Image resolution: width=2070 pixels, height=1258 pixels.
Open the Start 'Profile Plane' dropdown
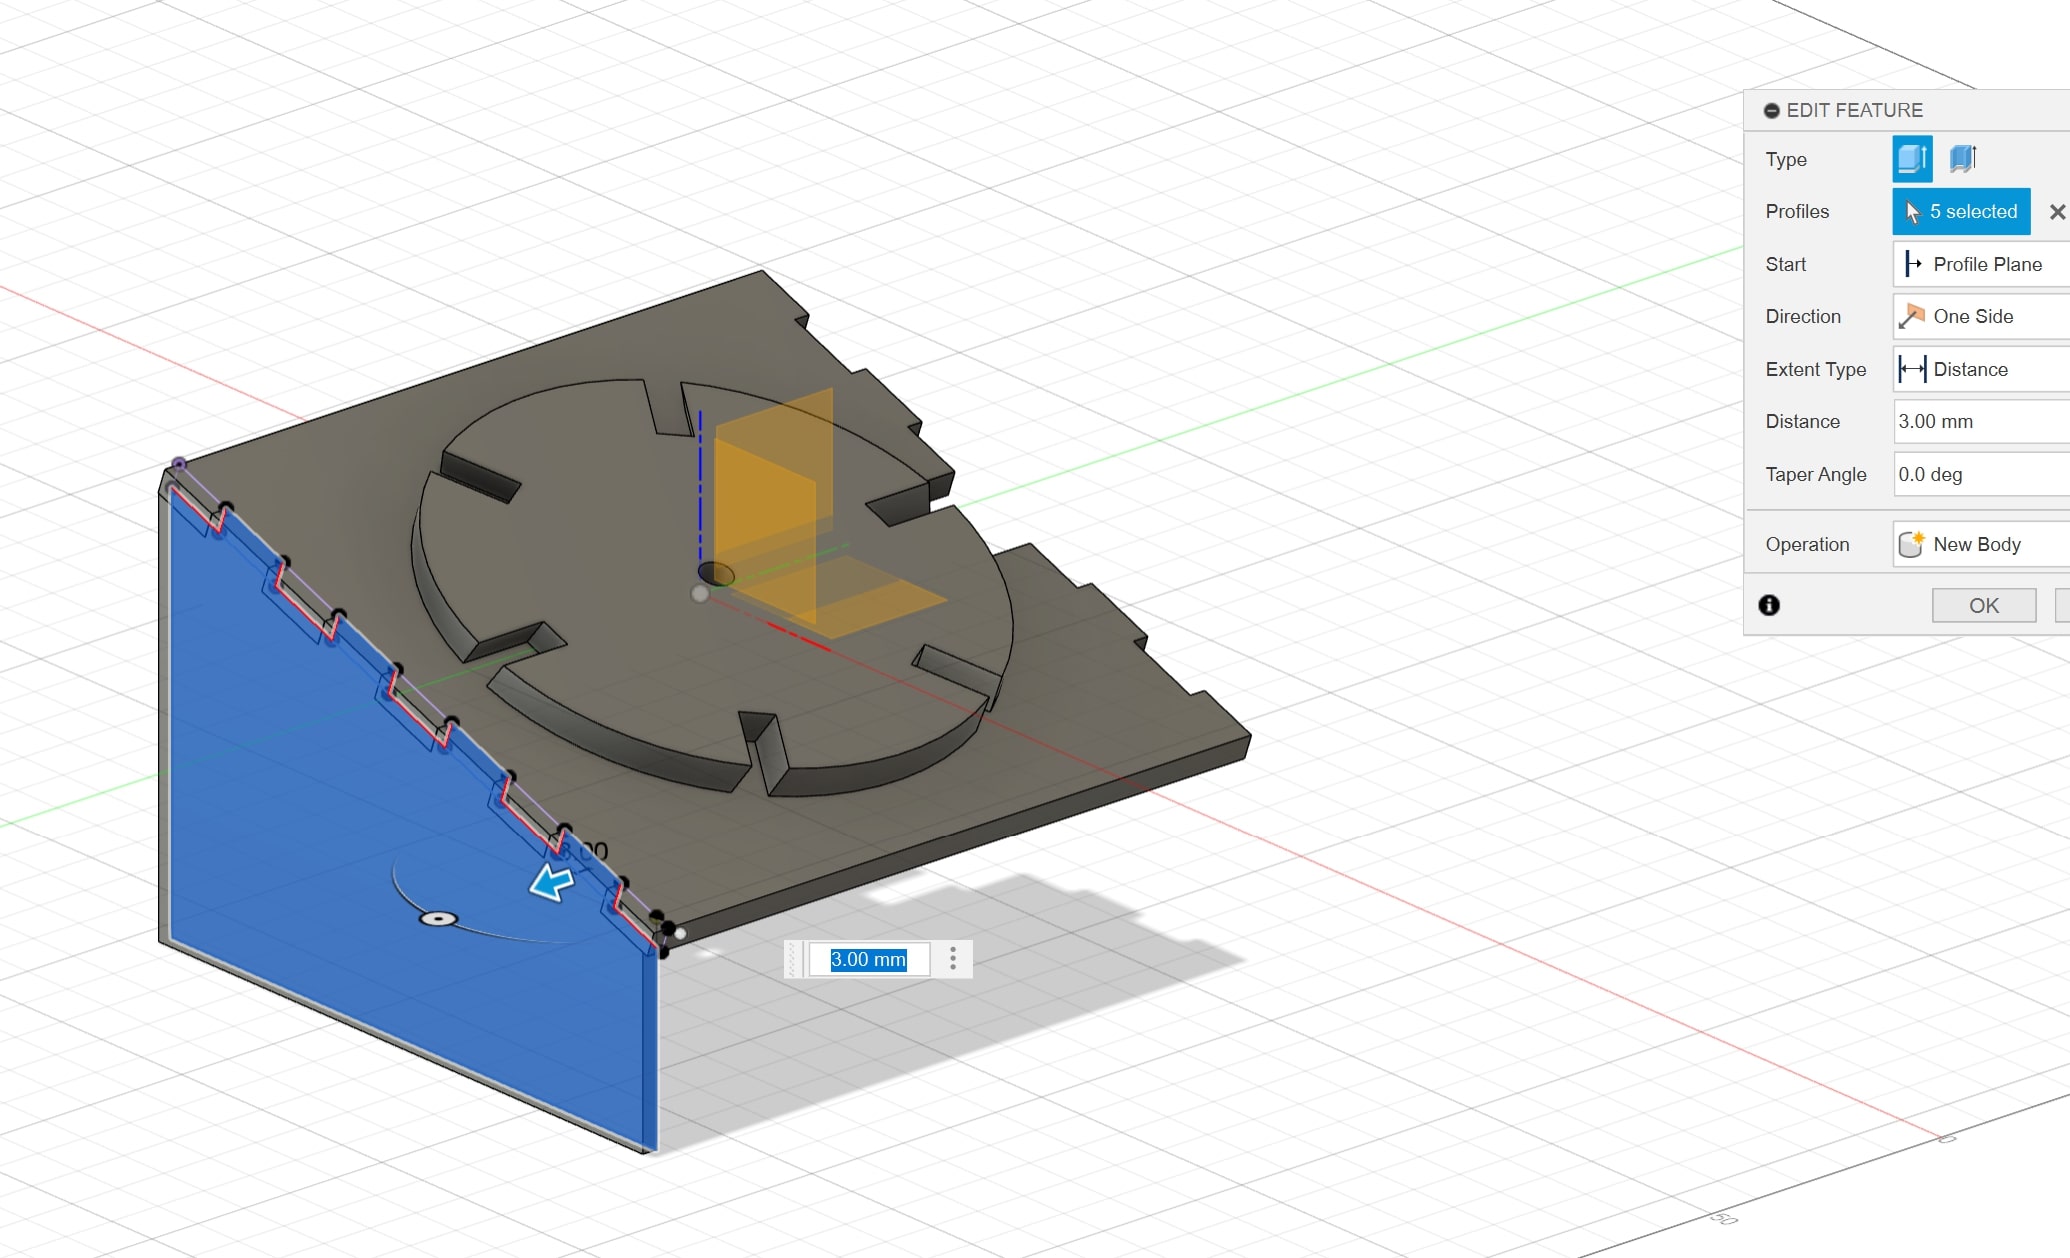tap(1981, 264)
